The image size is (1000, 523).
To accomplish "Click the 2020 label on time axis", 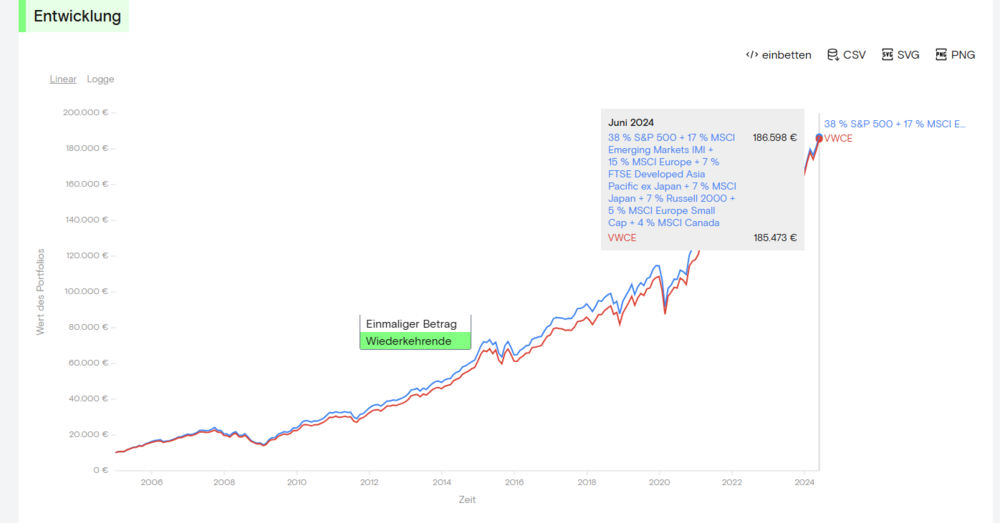I will point(660,483).
